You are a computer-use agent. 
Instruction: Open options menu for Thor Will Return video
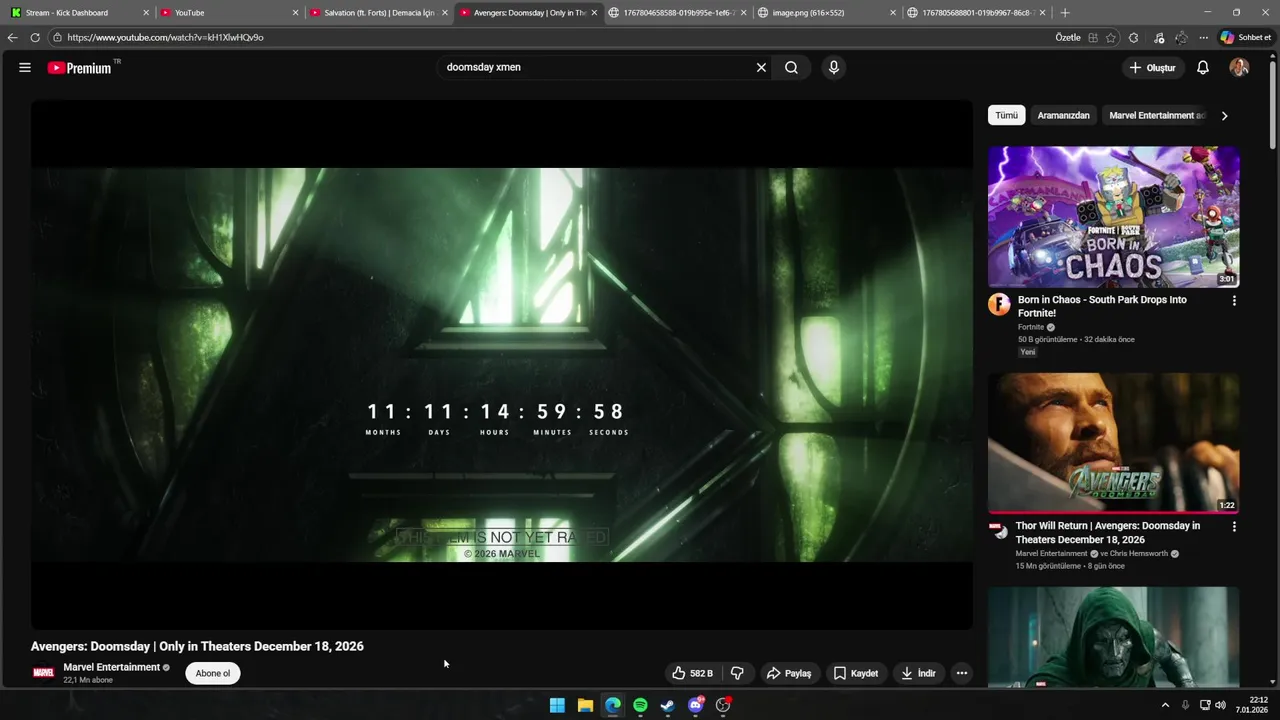(1234, 526)
